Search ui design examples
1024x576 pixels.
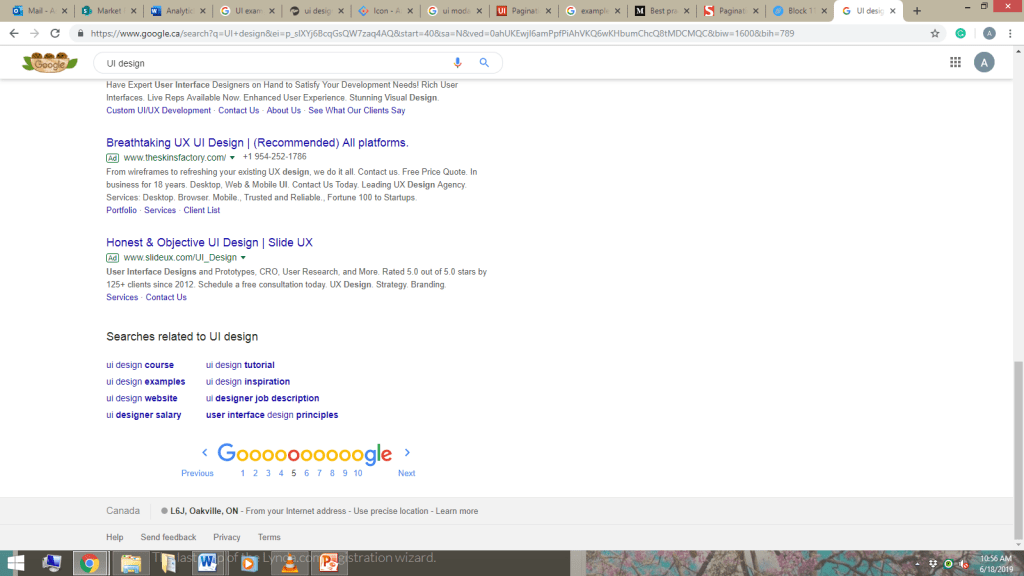146,381
